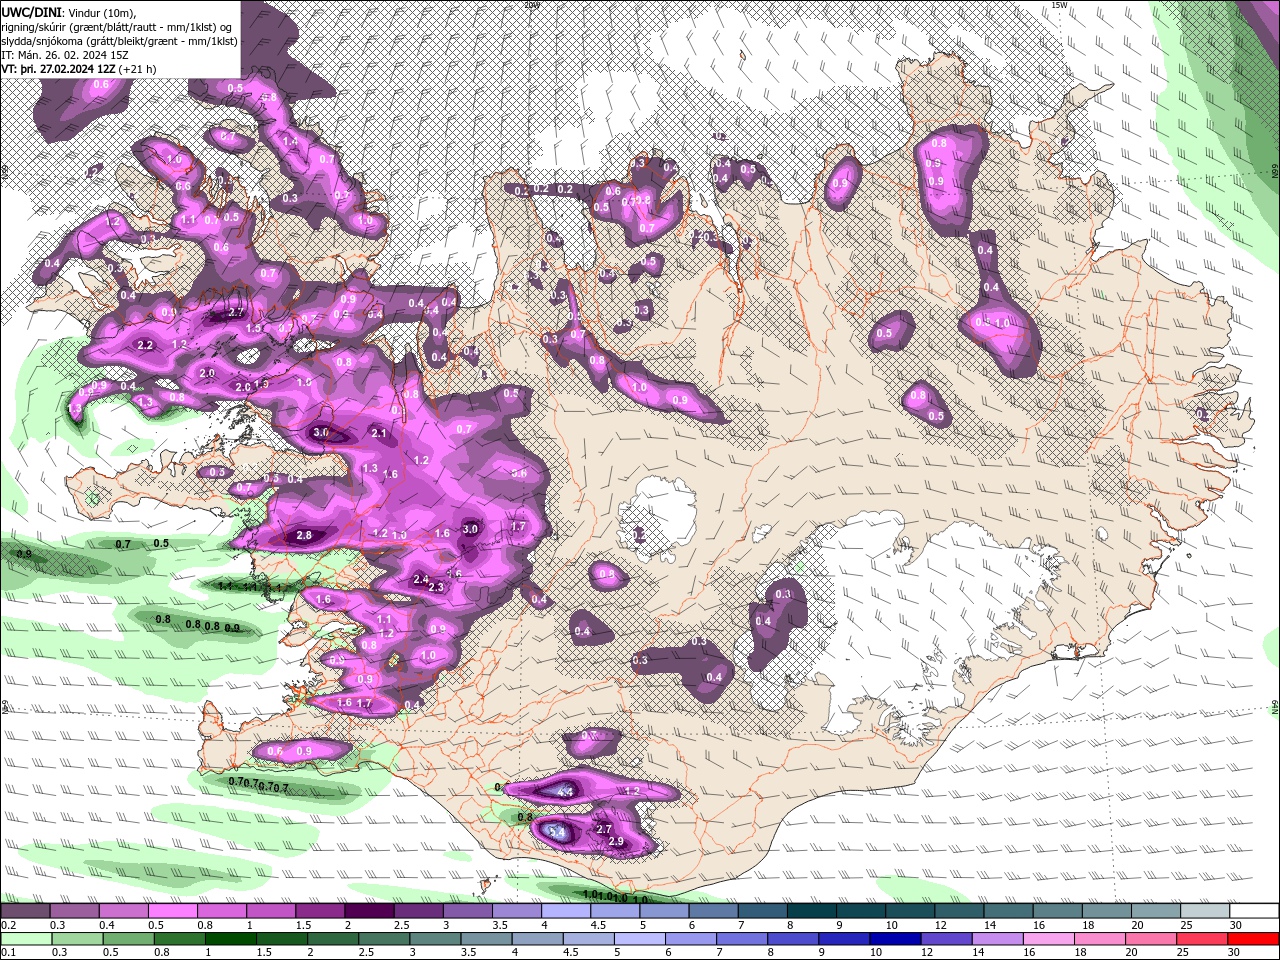Click the '0.2' label in snow legend
This screenshot has height=960, width=1280.
point(8,925)
